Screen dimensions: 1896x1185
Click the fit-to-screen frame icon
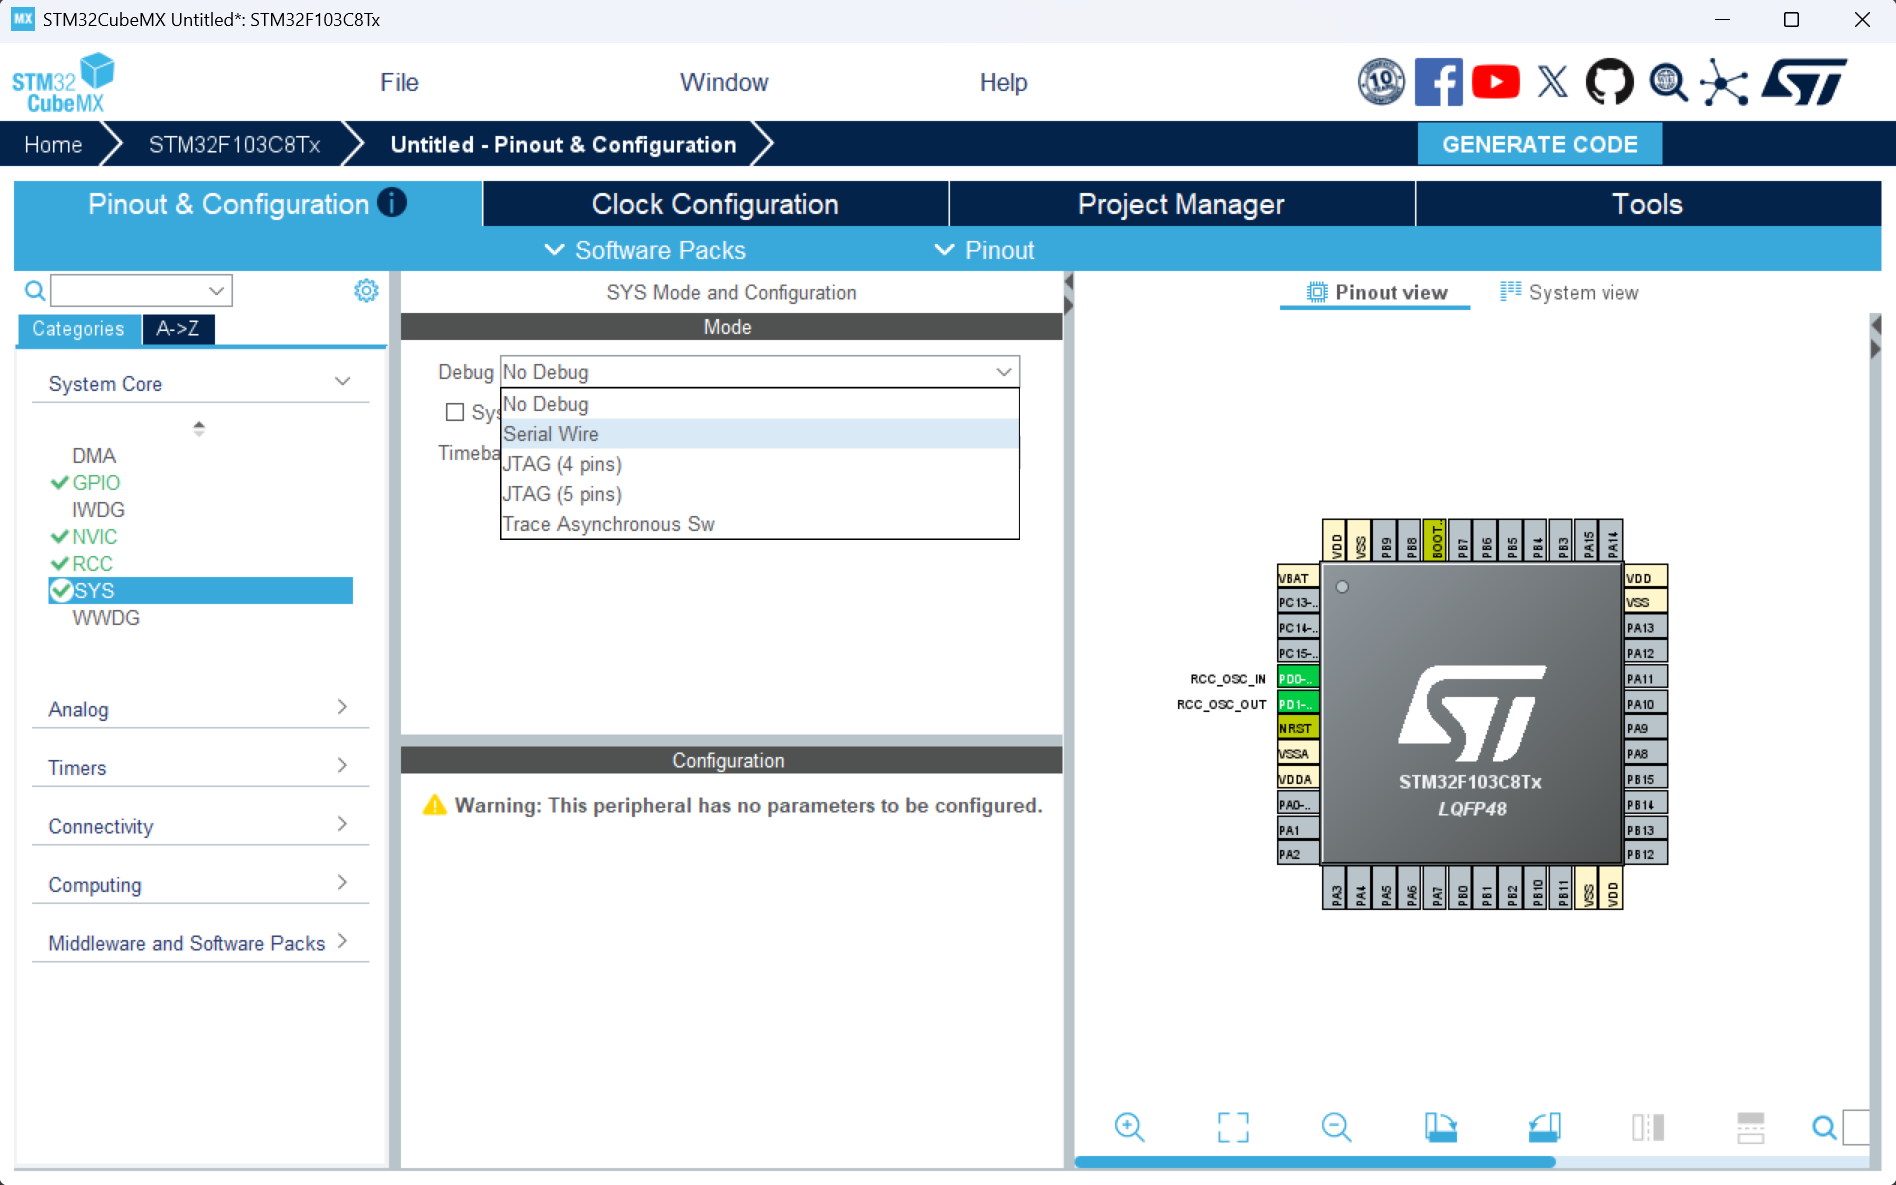click(1233, 1127)
